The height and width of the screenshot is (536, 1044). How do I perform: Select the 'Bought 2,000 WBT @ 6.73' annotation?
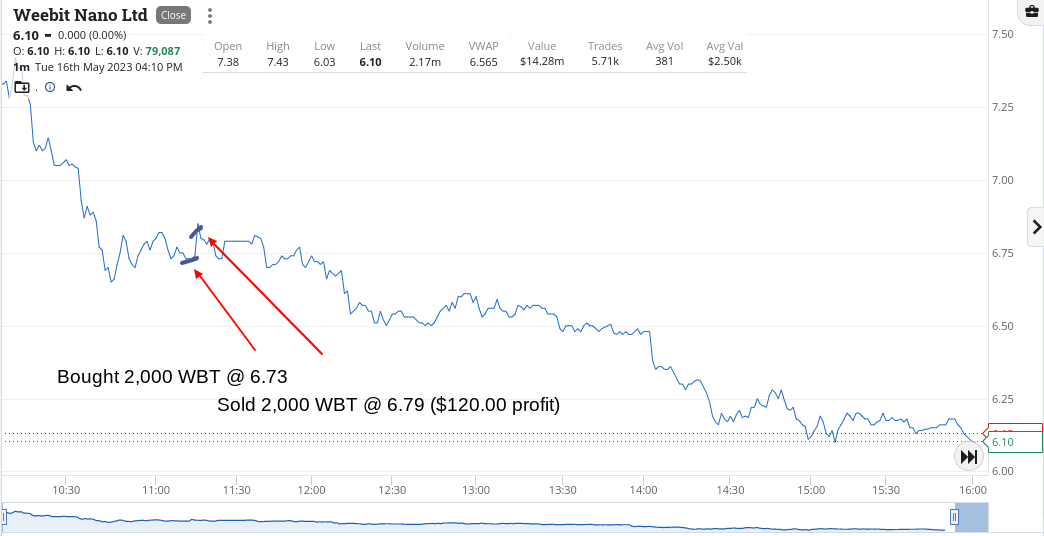coord(172,377)
